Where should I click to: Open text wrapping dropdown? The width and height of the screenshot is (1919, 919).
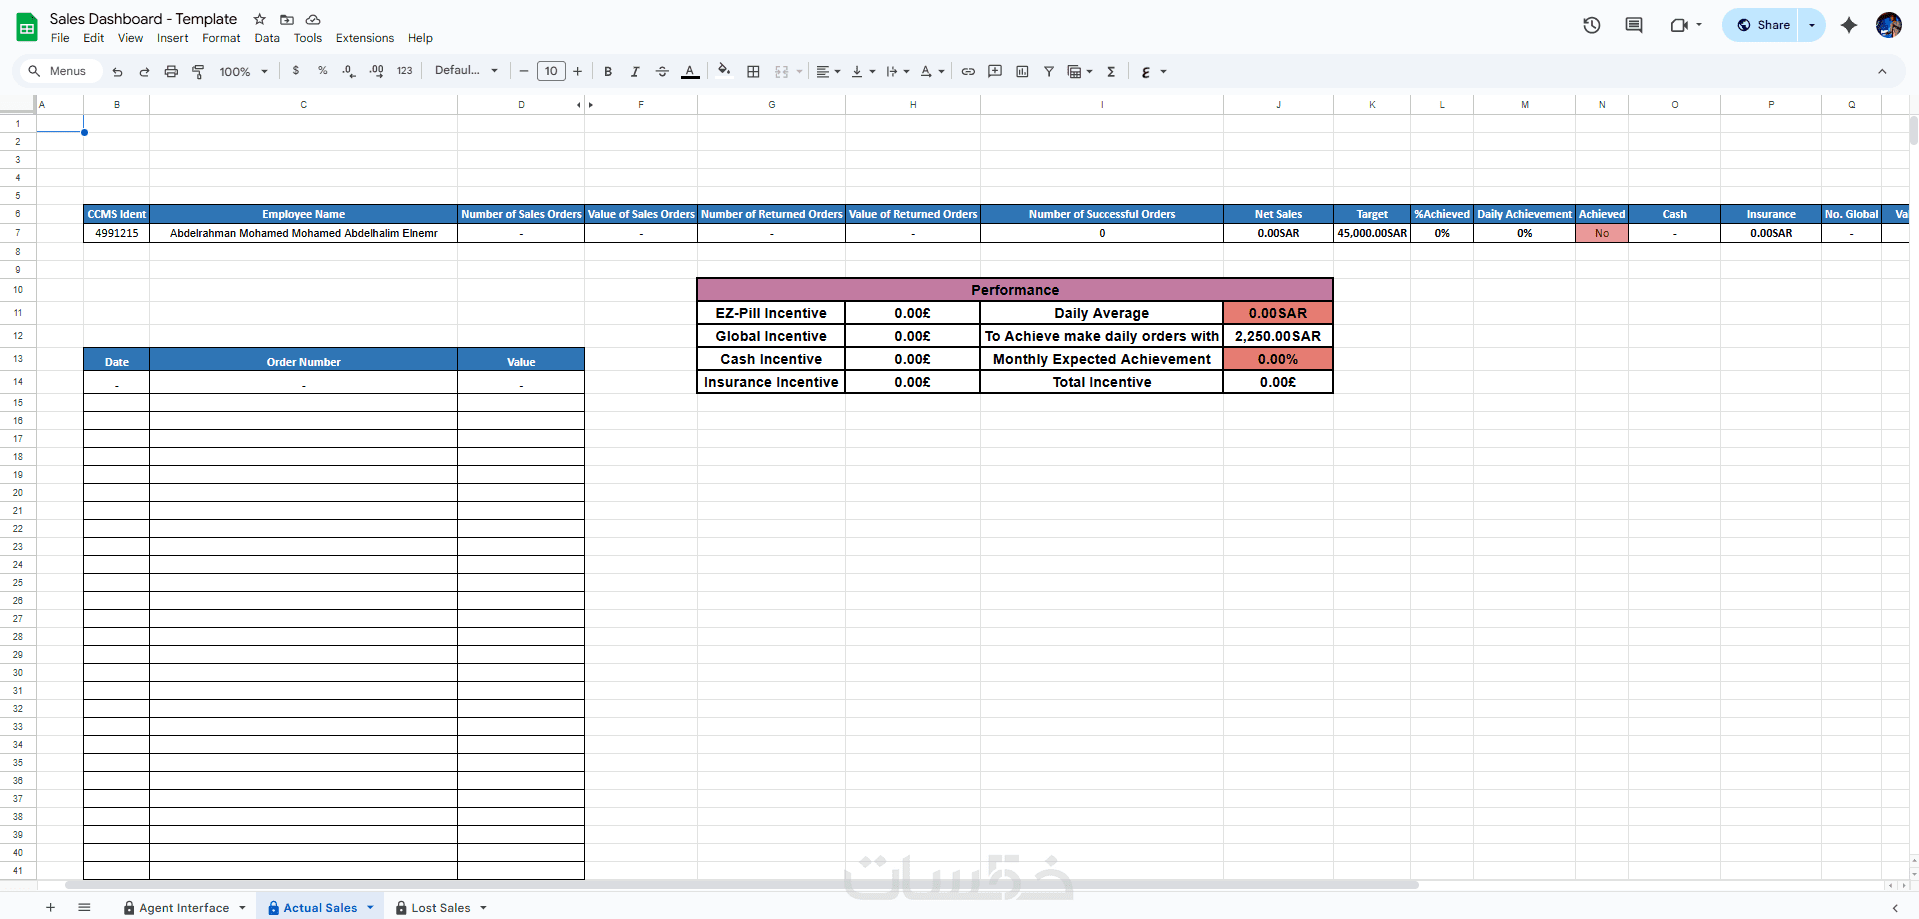(897, 72)
